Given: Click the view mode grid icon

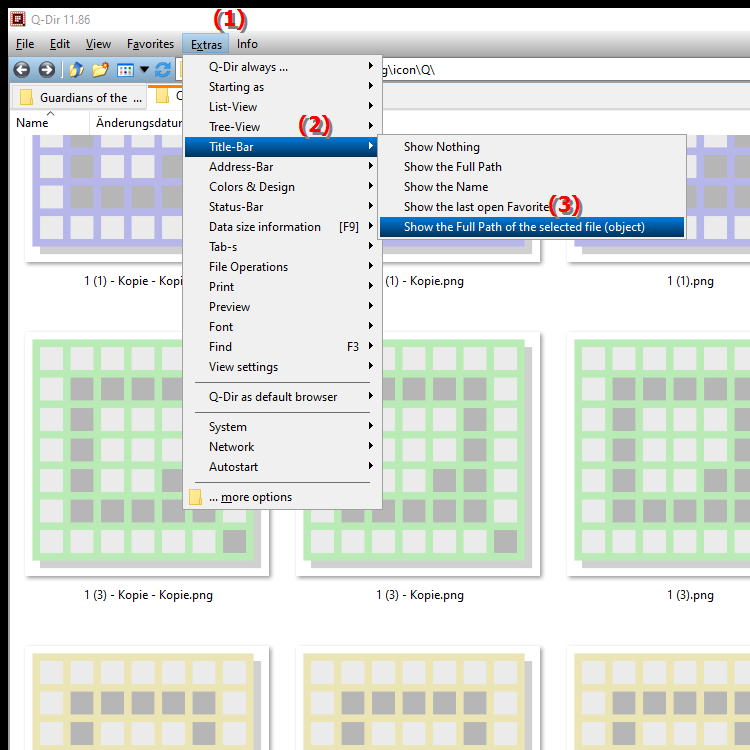Looking at the screenshot, I should click(125, 70).
